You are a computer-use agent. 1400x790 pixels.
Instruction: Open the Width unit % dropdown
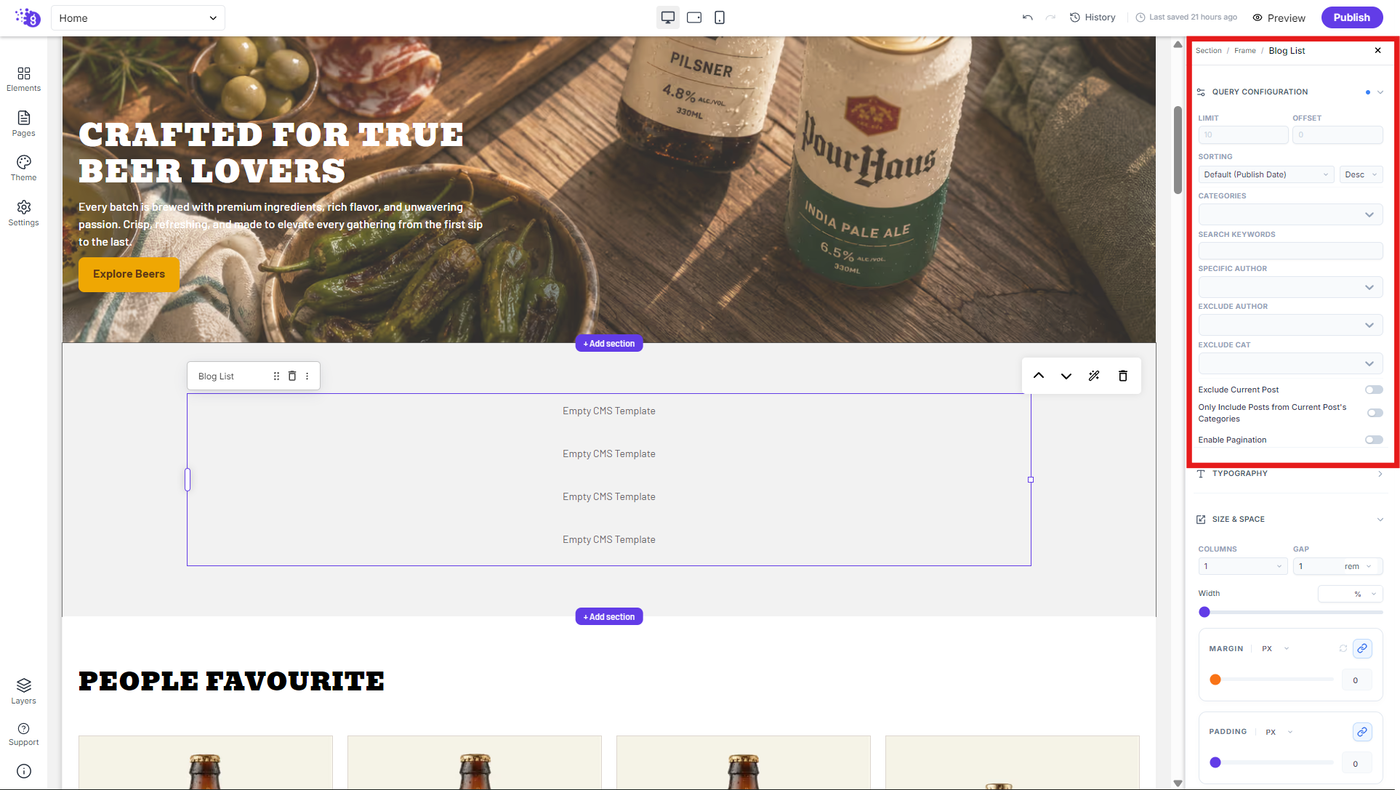pyautogui.click(x=1365, y=594)
